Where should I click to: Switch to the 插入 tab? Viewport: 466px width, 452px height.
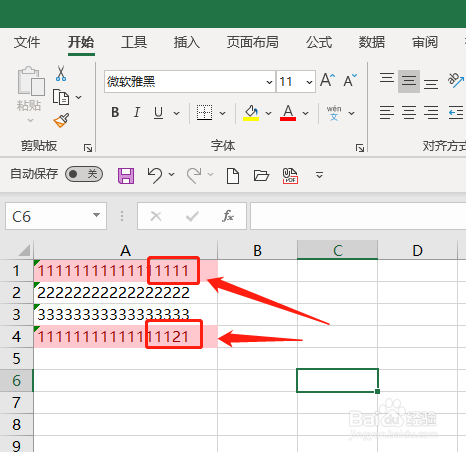point(187,42)
